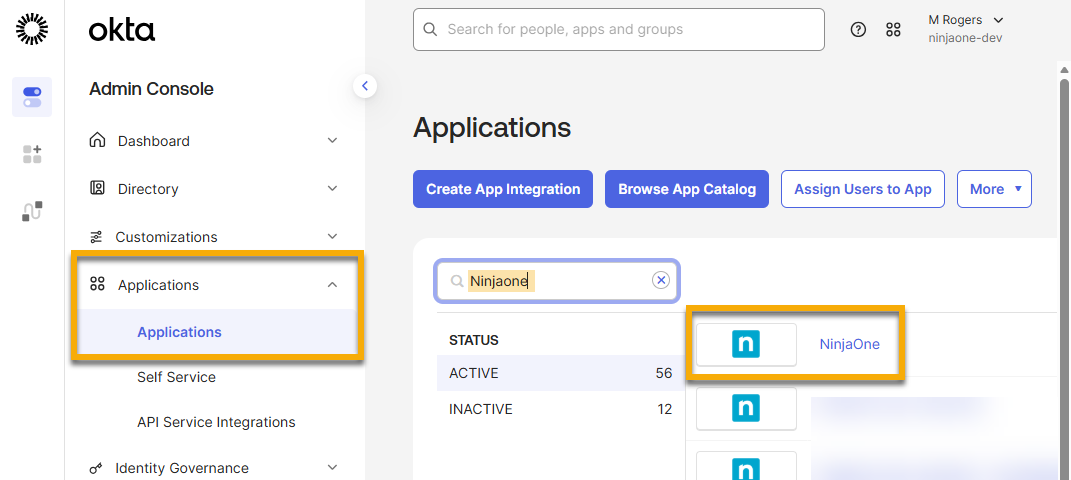
Task: Open the NinjaOne application link
Action: coord(849,344)
